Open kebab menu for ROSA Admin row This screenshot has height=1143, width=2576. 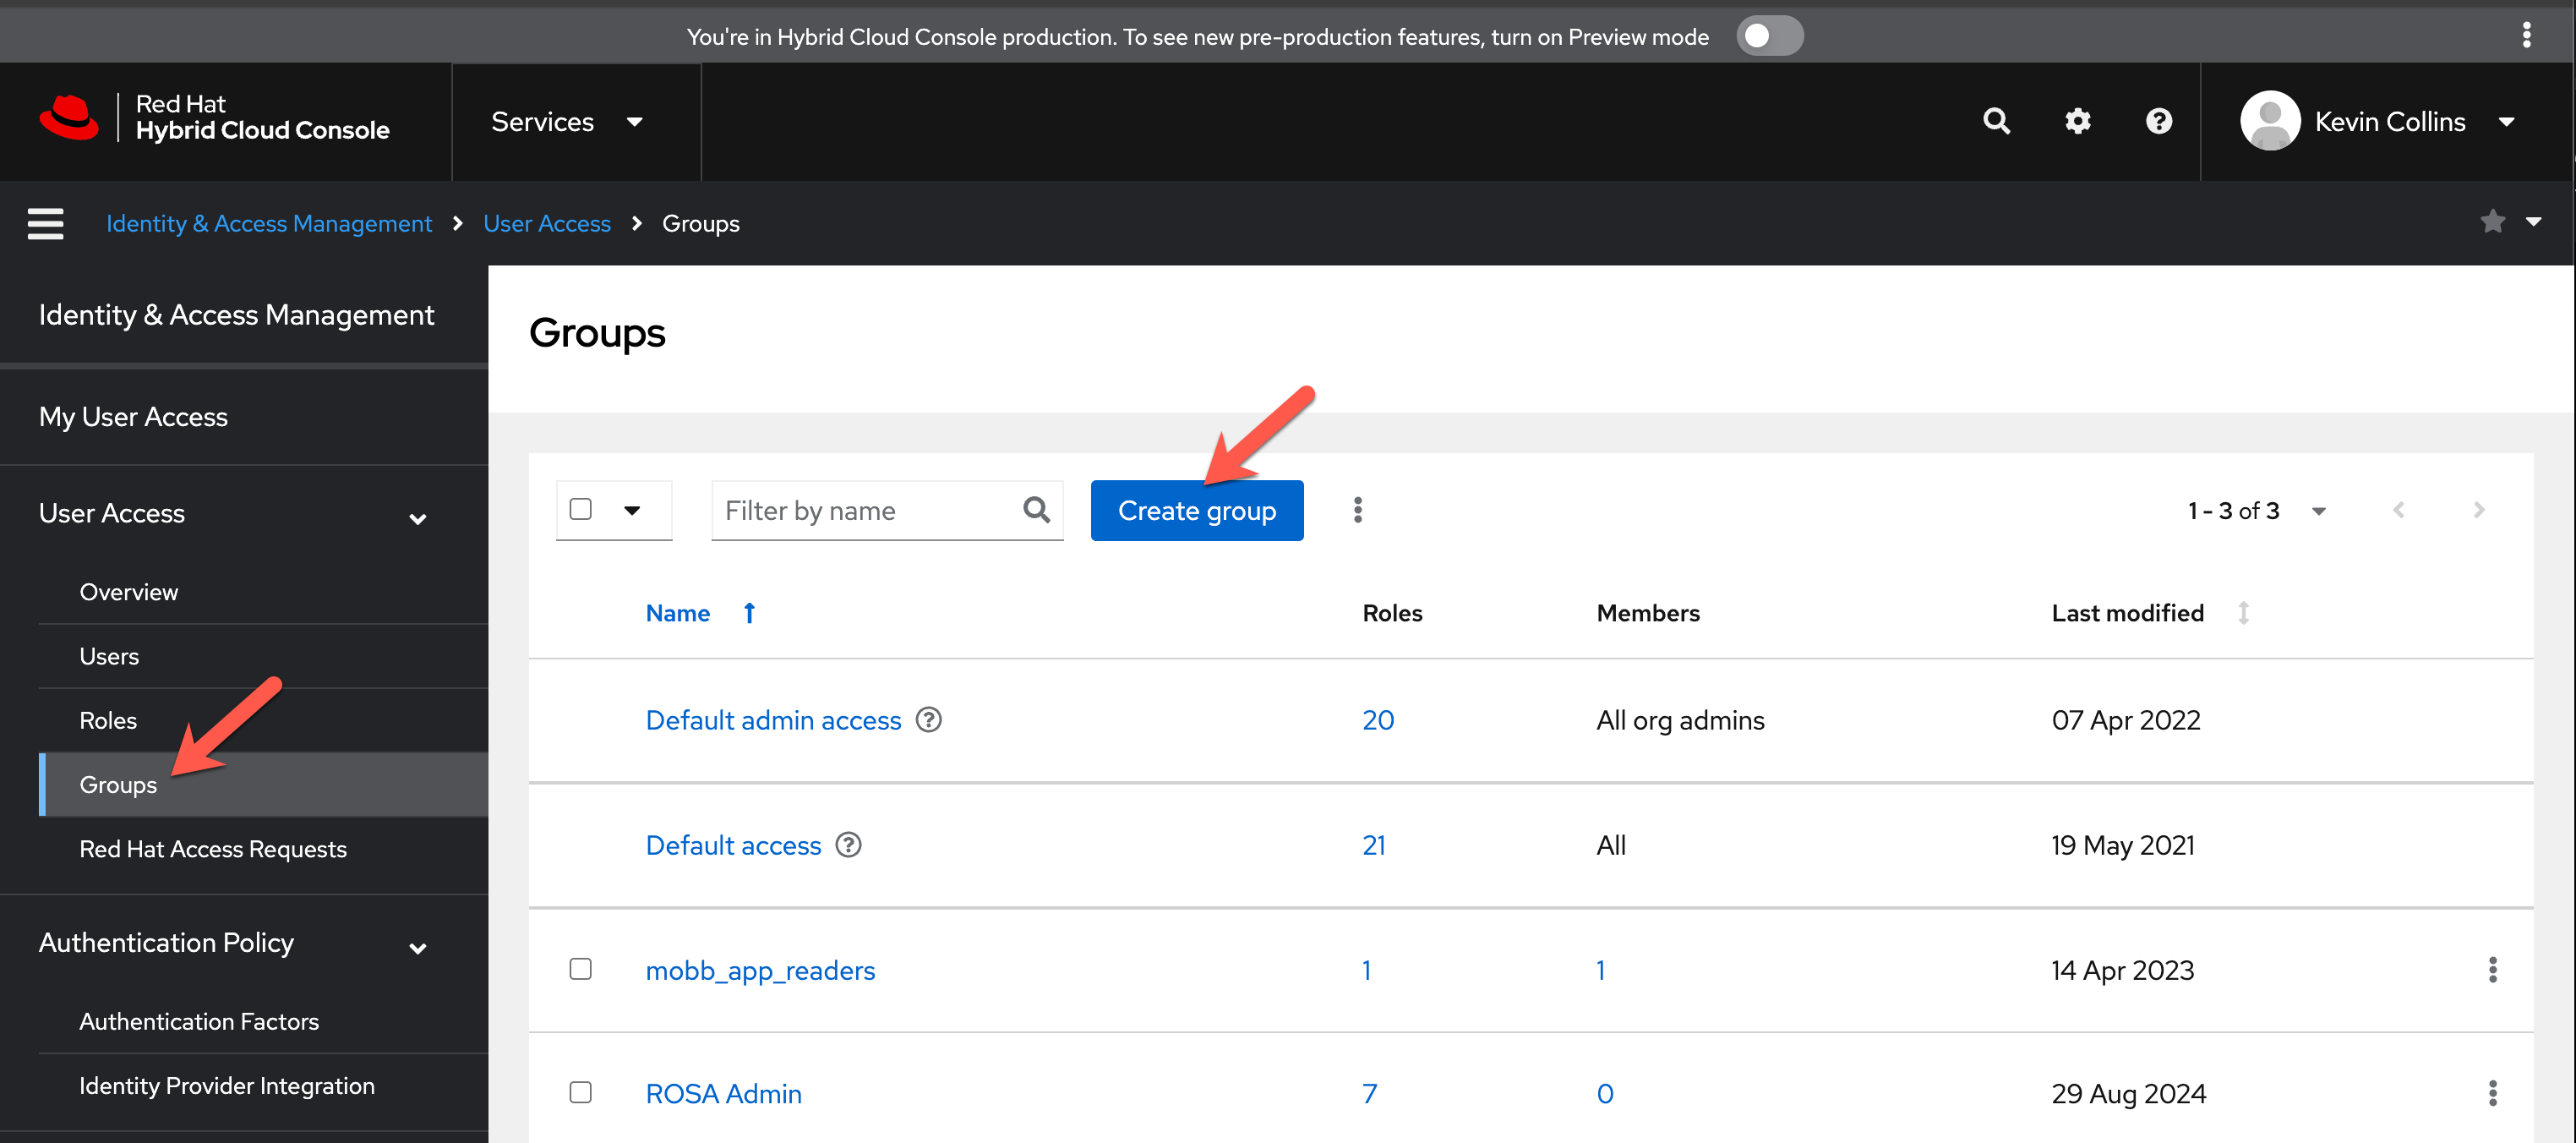[x=2492, y=1093]
